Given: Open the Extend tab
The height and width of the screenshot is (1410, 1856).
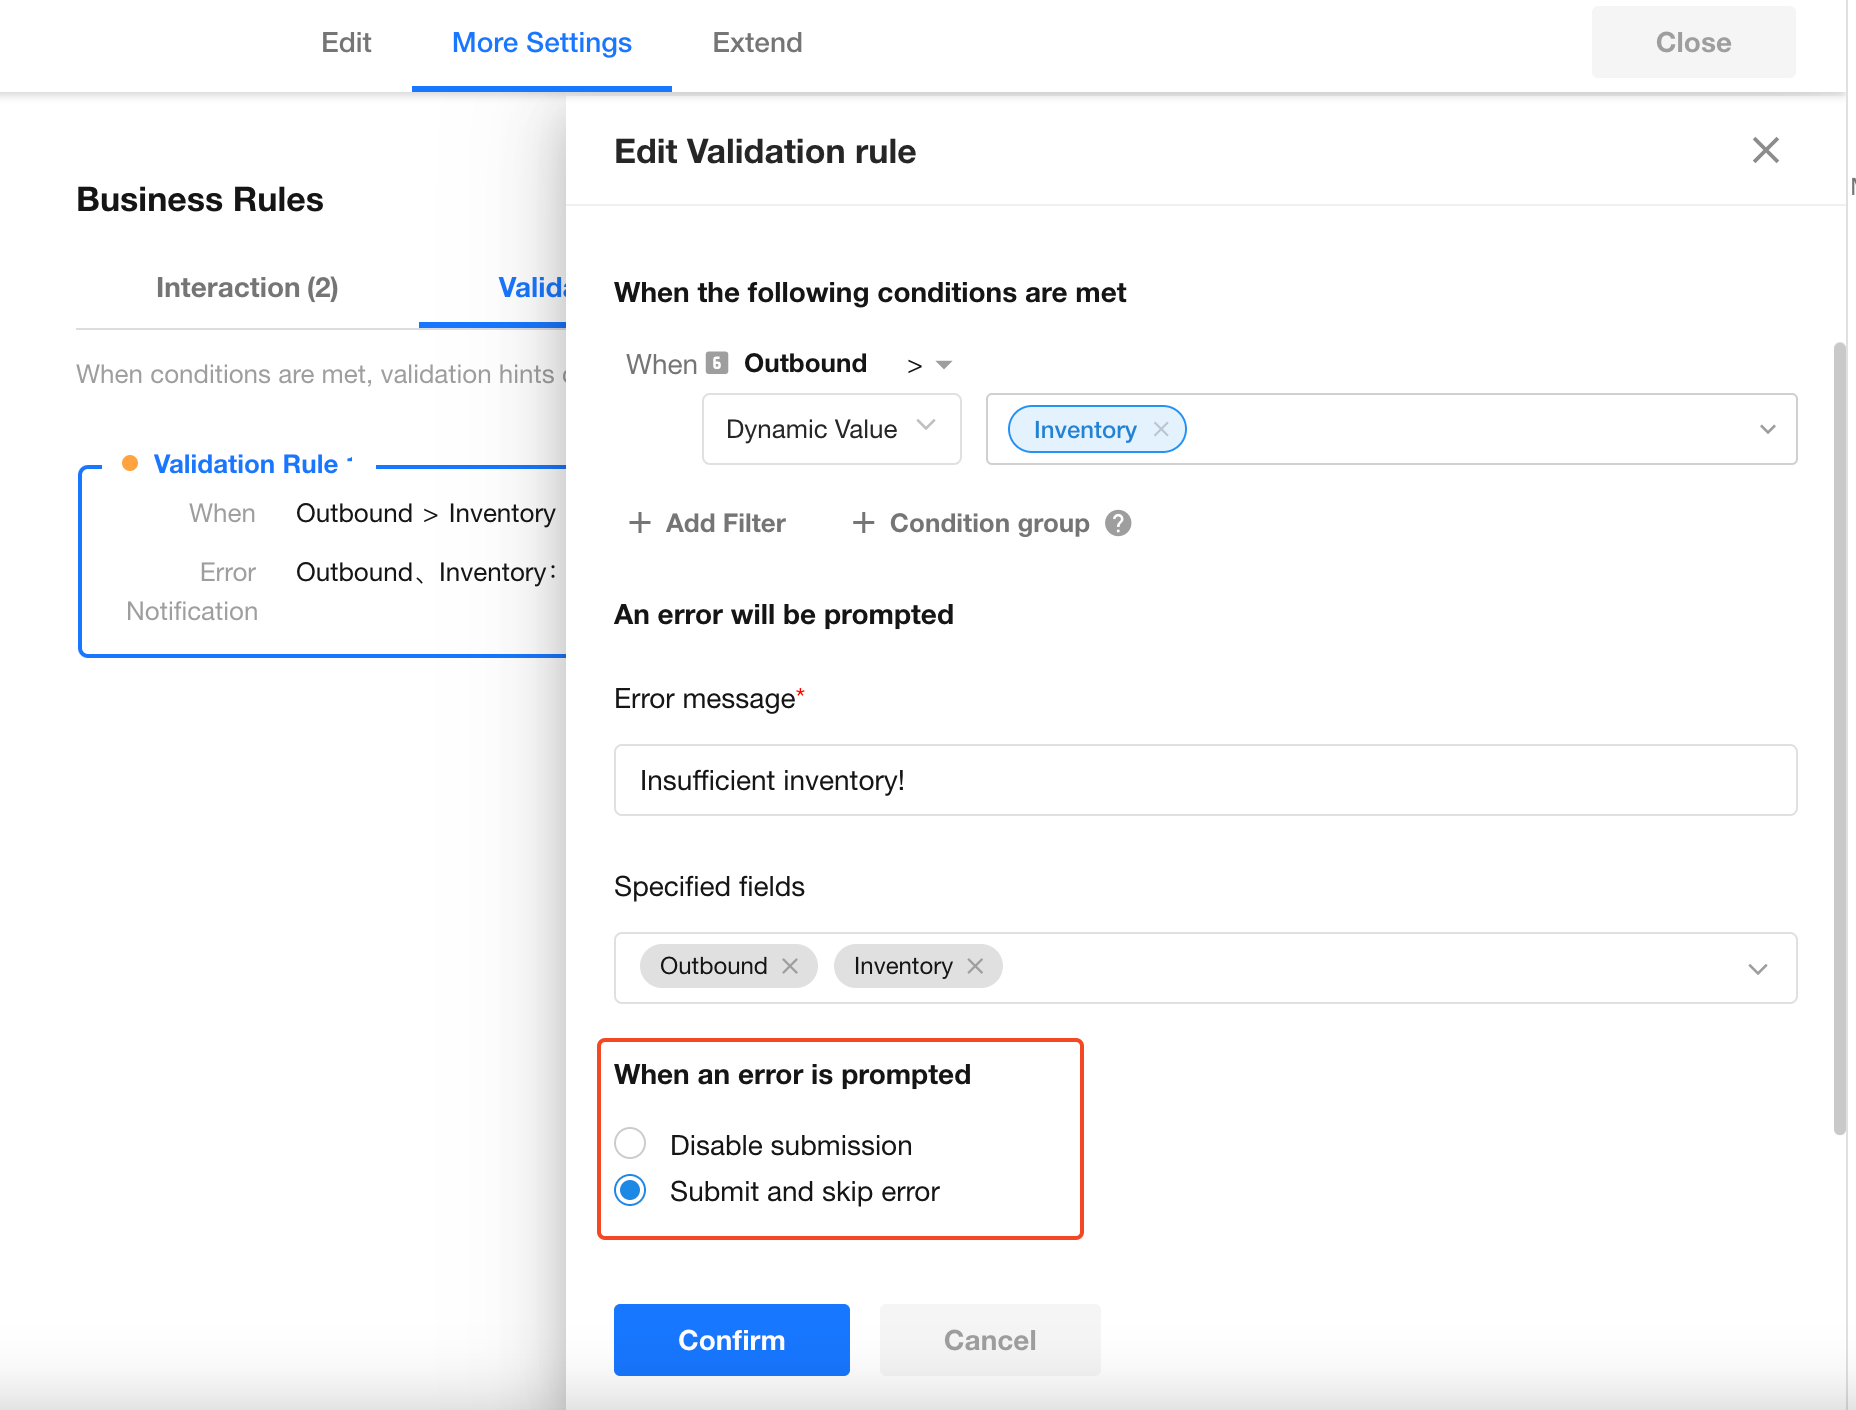Looking at the screenshot, I should coord(757,43).
